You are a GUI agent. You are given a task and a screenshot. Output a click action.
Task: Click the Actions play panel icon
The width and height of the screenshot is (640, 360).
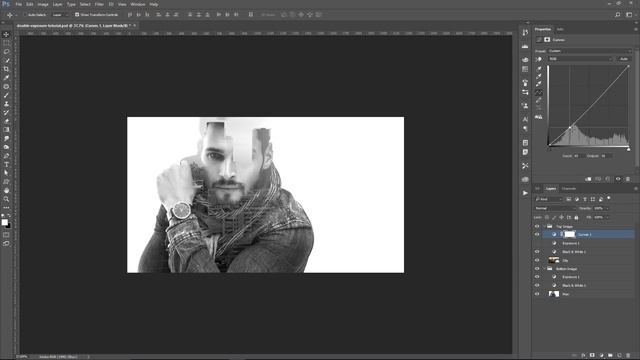click(x=525, y=193)
